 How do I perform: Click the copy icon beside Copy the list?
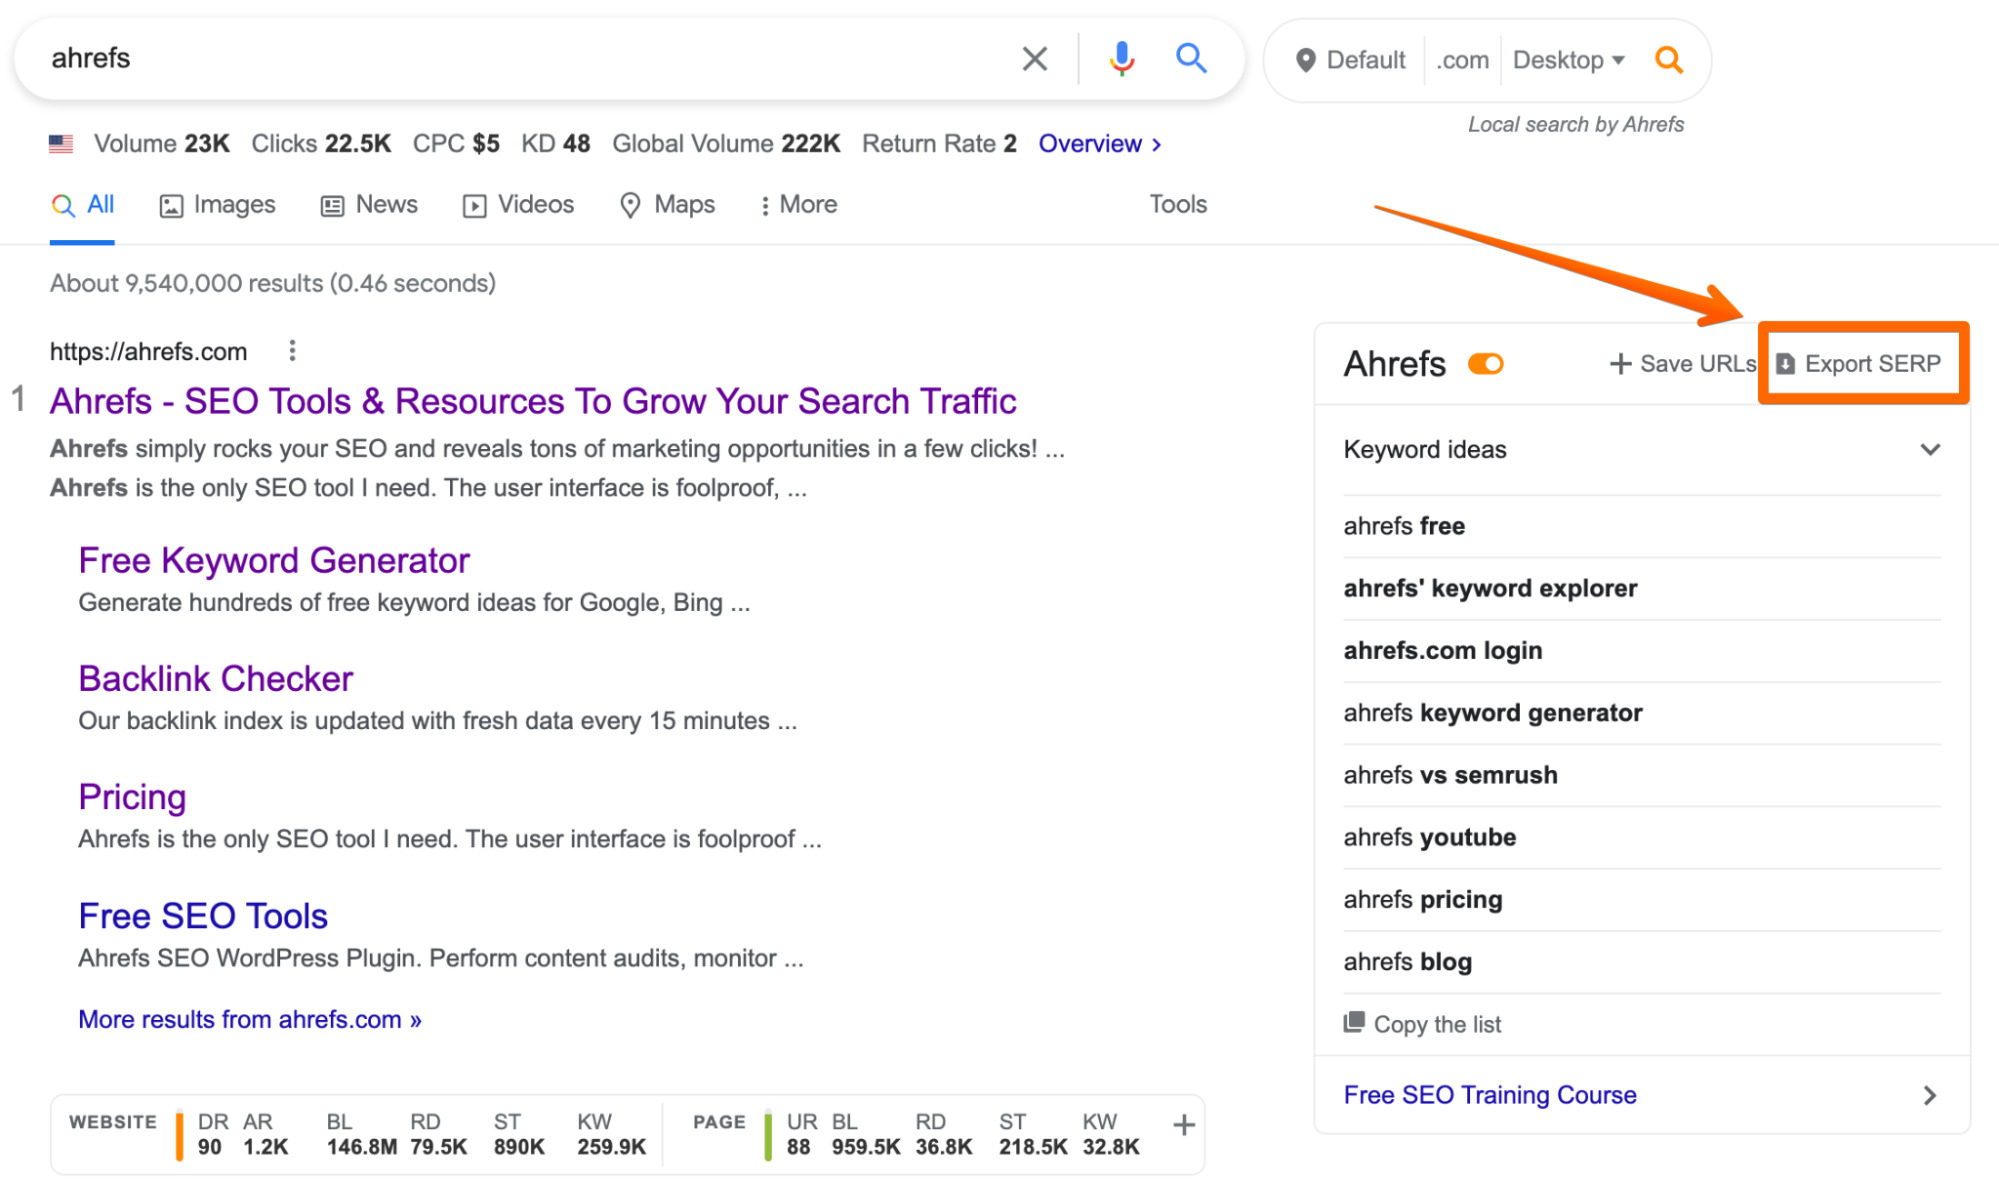(1353, 1022)
